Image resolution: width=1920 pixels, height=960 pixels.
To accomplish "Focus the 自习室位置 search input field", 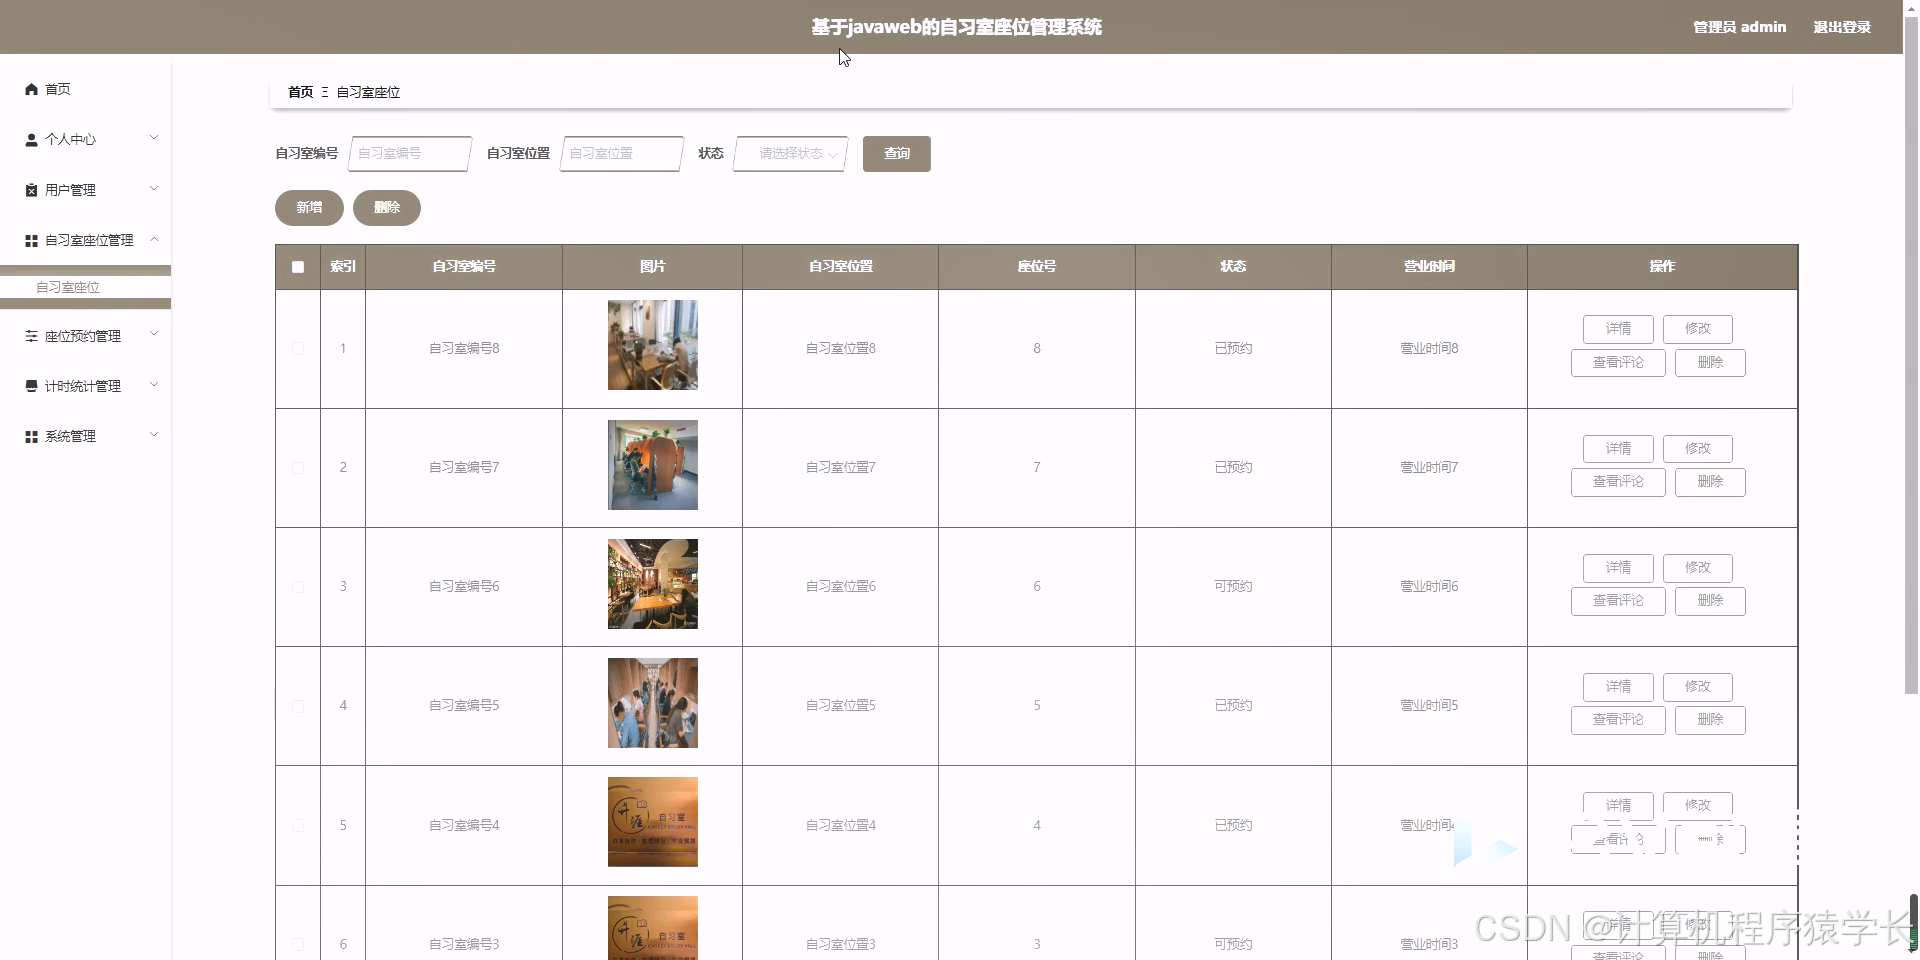I will point(622,154).
